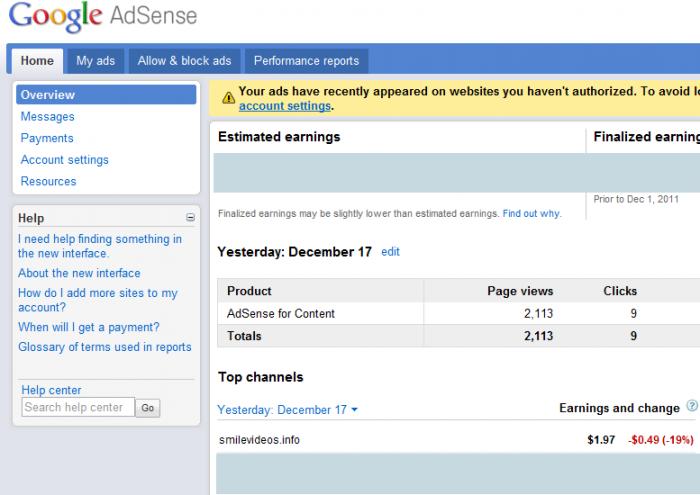Collapse the Help panel minus icon

tap(190, 217)
